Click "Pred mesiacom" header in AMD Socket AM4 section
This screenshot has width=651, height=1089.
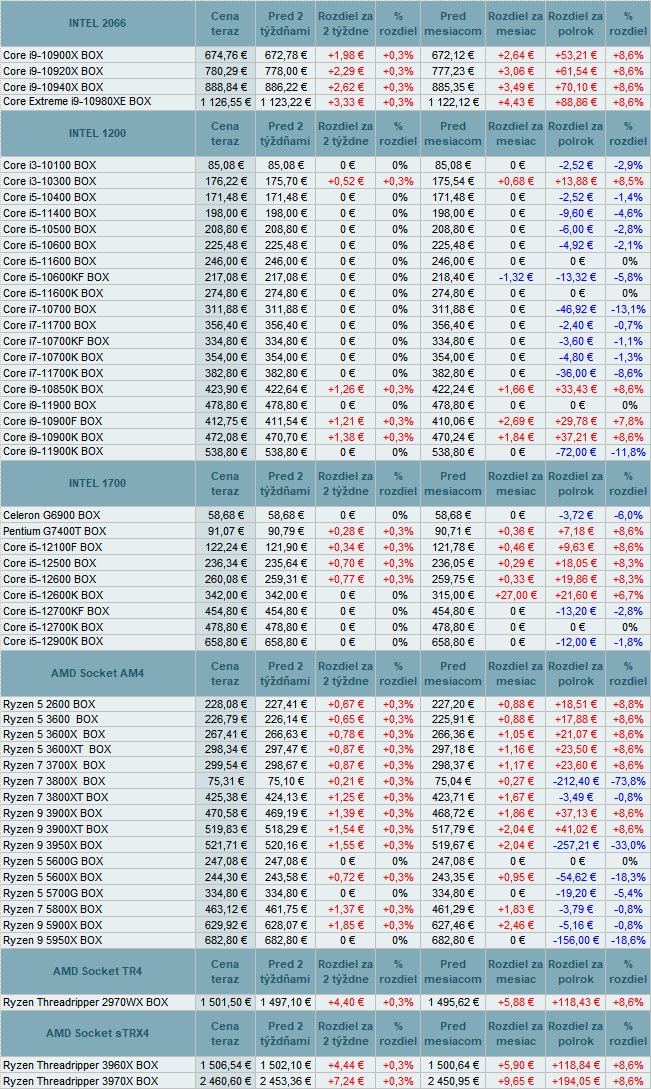click(453, 673)
